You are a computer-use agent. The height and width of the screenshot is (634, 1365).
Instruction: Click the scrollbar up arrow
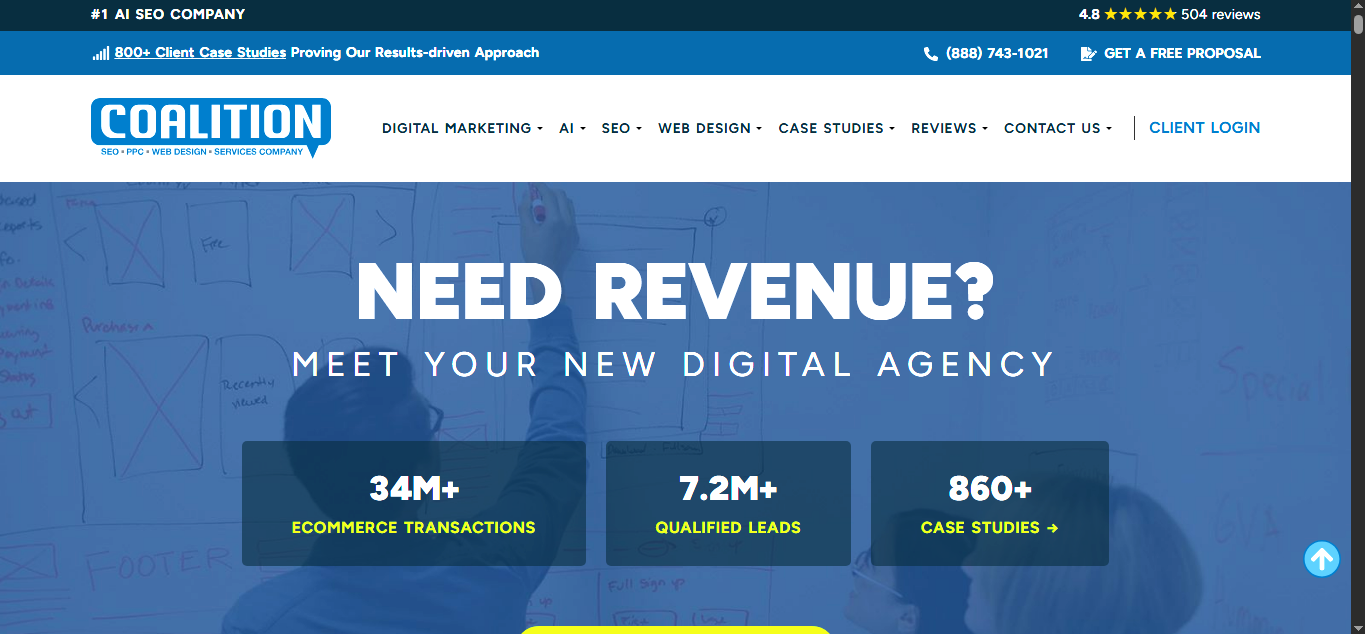1357,6
